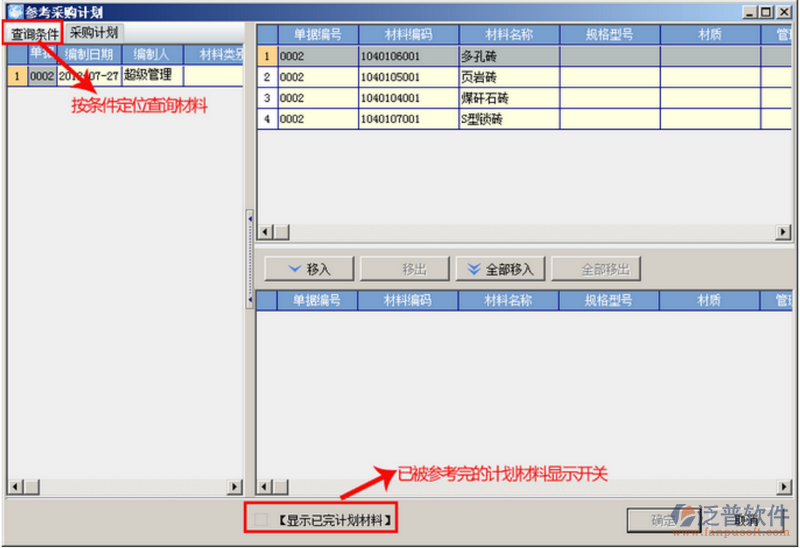Click 全部移入 to move all materials
This screenshot has width=800, height=548.
point(501,269)
